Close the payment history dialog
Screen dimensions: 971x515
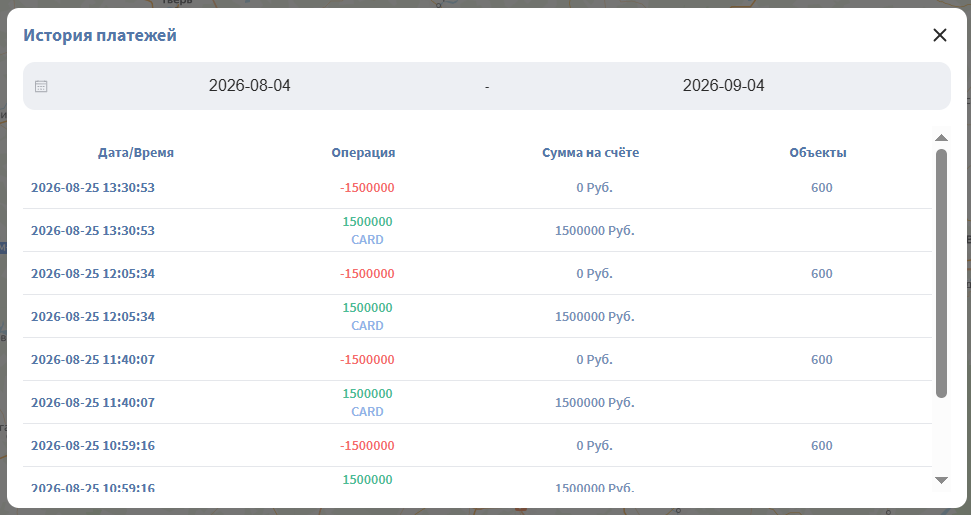pos(939,35)
